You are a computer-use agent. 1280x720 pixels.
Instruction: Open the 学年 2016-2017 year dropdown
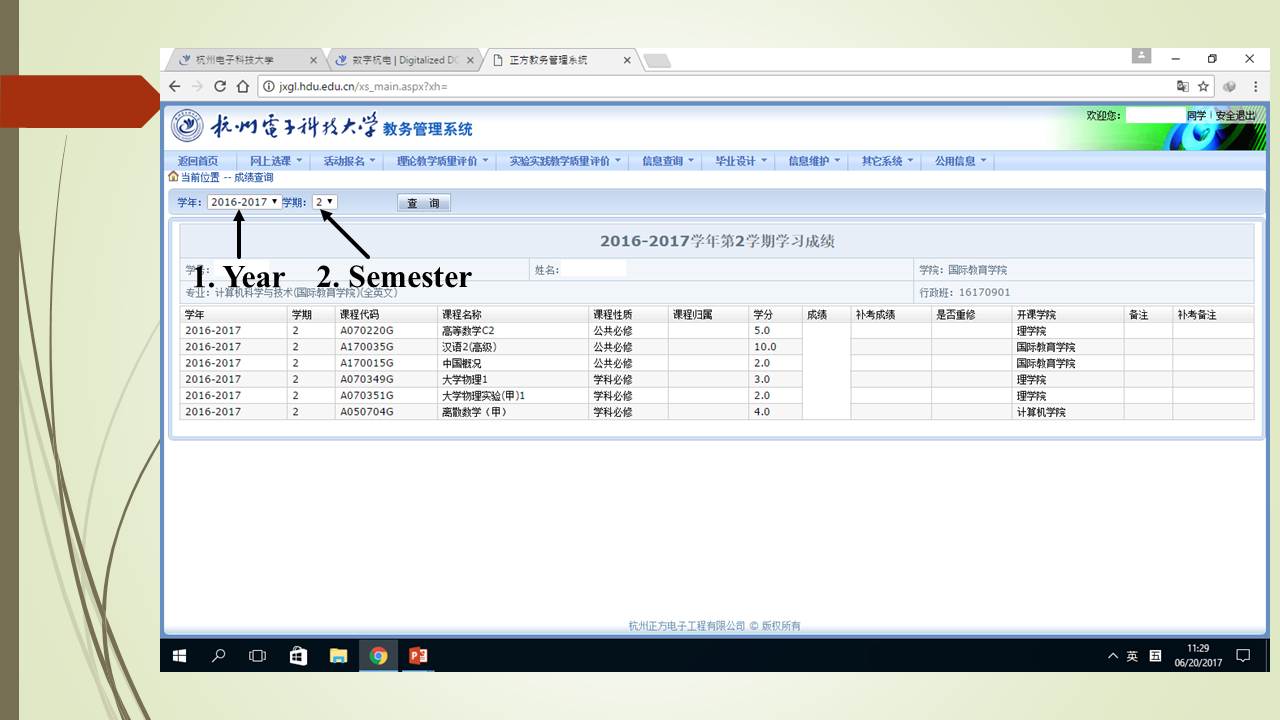tap(244, 202)
